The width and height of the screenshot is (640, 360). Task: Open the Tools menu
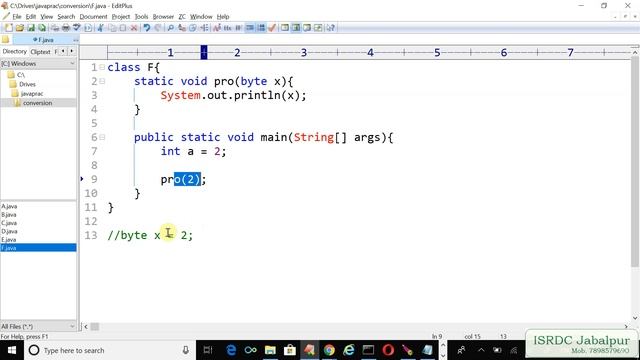click(141, 17)
